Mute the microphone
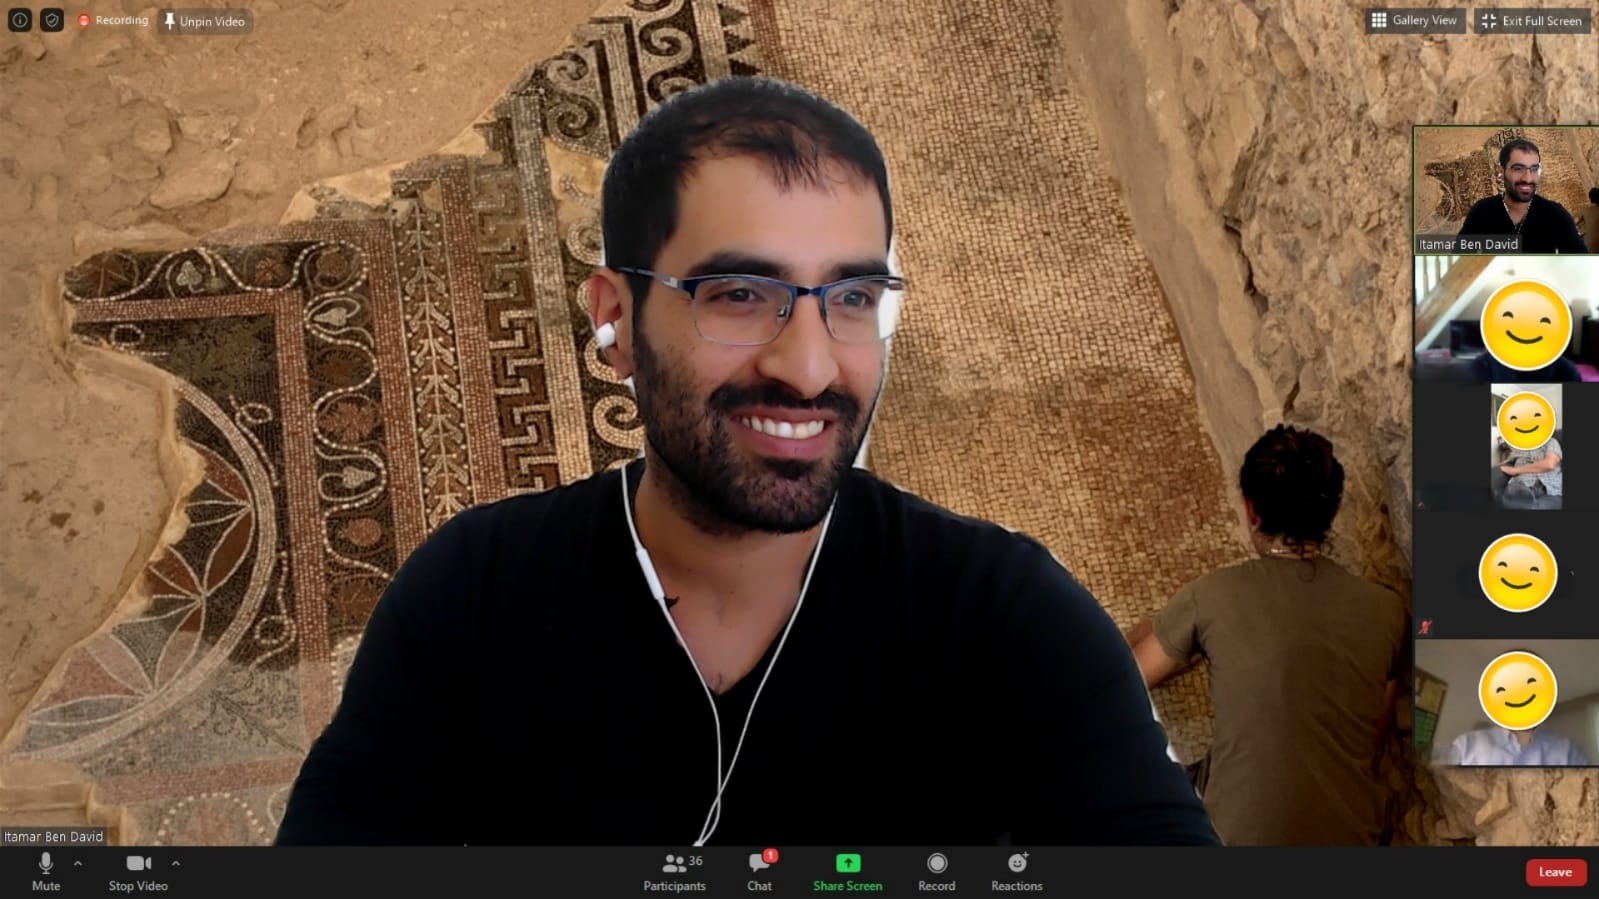1599x899 pixels. (x=46, y=872)
